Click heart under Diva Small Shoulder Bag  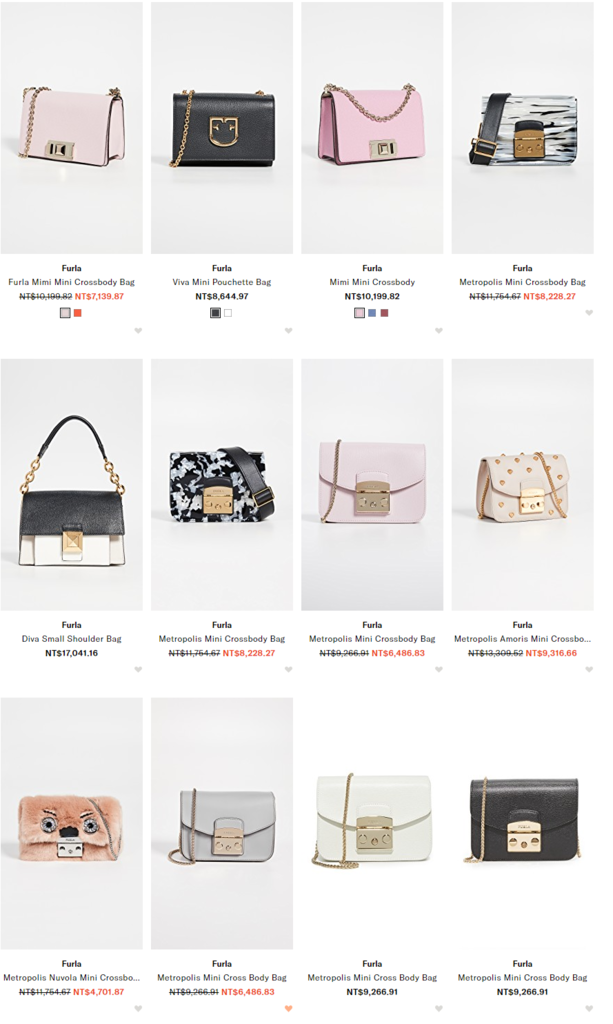pos(138,669)
